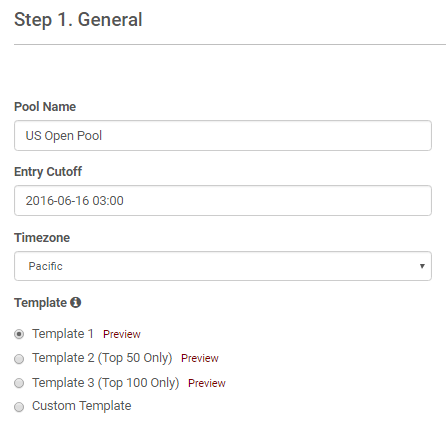Click 'Template 3 (Top 100 Only)' label text

click(x=106, y=383)
